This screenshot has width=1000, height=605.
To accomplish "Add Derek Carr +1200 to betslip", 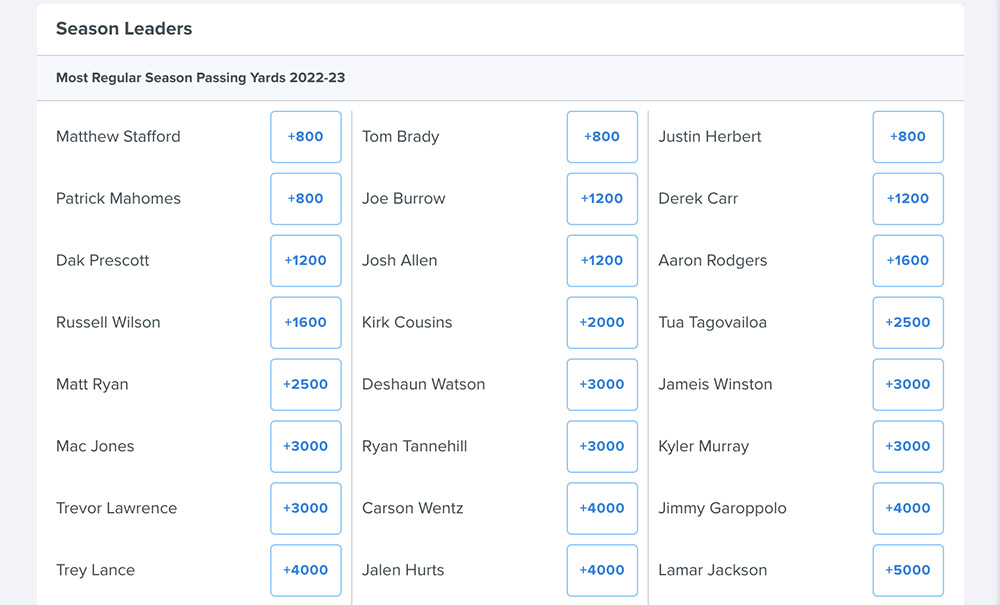I will click(908, 199).
